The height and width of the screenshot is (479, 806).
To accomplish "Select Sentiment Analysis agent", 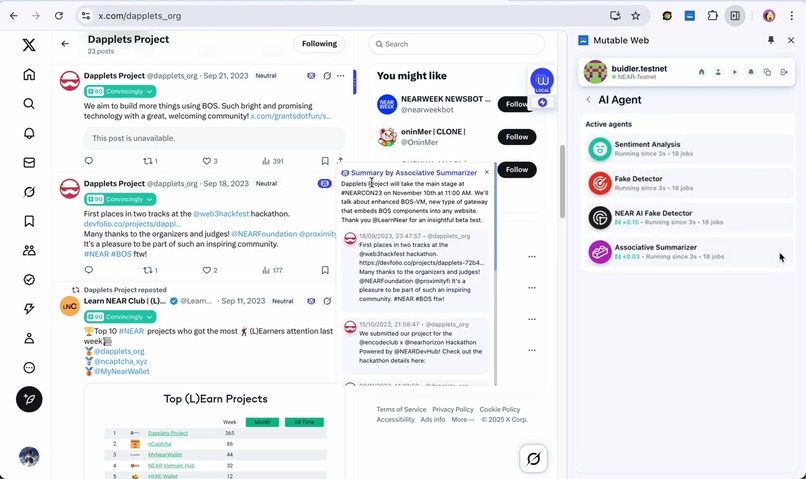I will (688, 149).
